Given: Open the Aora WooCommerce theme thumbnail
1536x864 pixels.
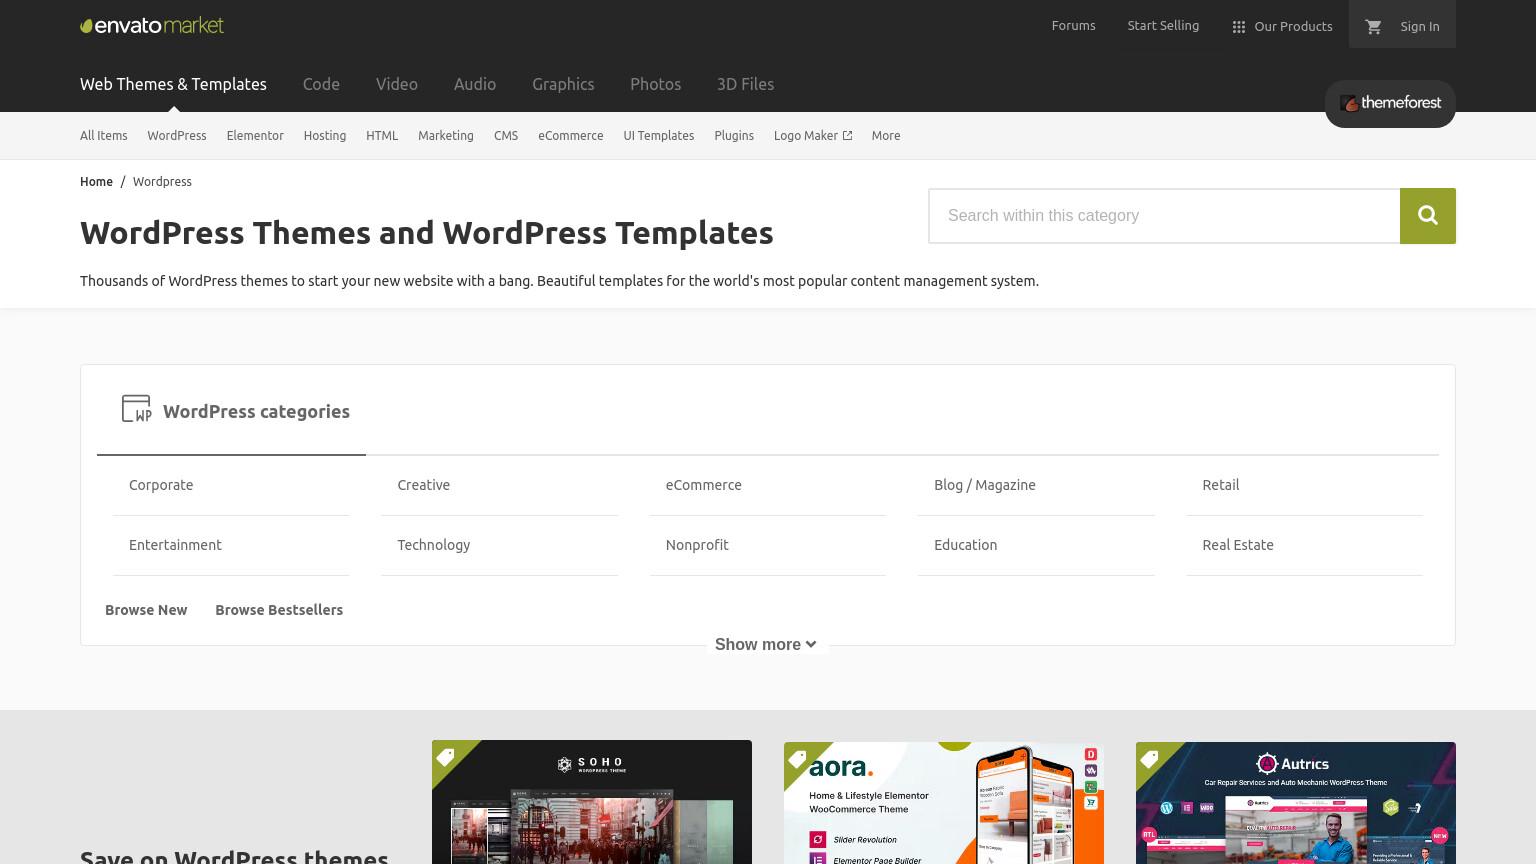Looking at the screenshot, I should 944,803.
